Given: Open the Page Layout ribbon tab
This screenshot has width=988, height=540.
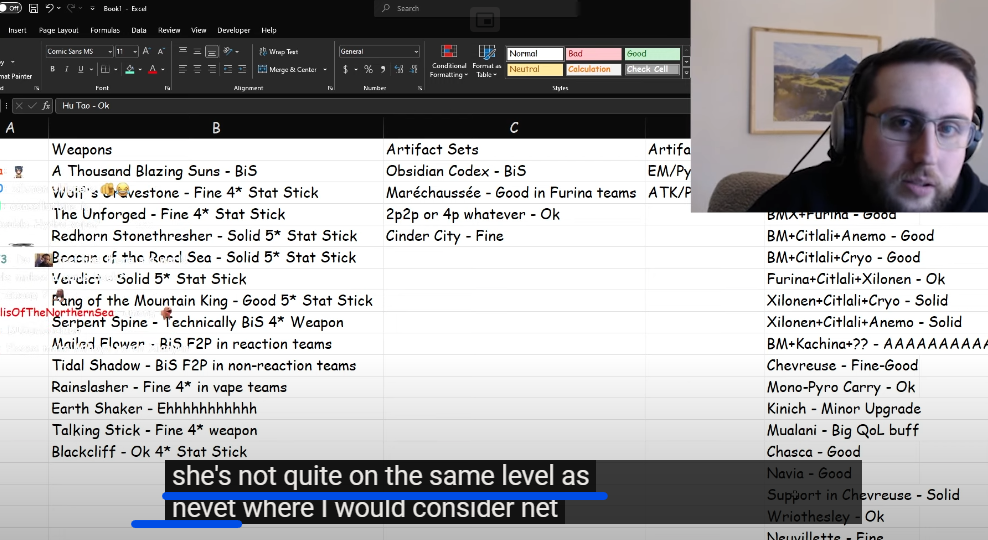Looking at the screenshot, I should tap(59, 30).
